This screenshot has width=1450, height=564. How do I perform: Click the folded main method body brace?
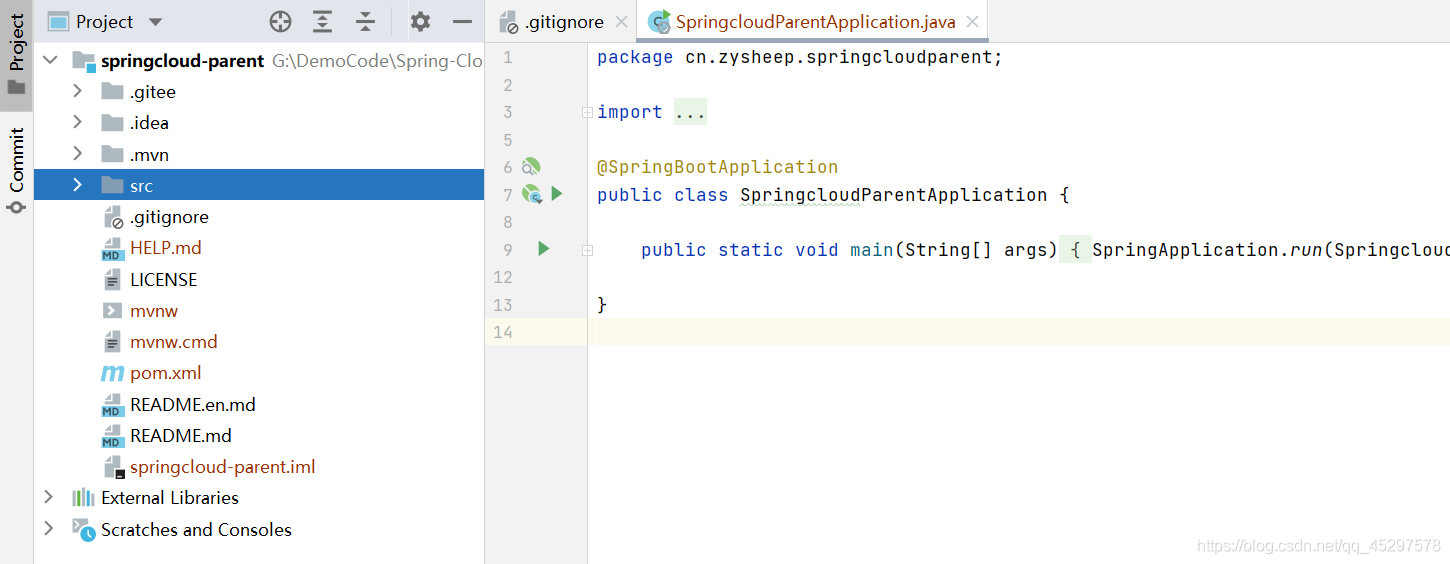point(1075,250)
